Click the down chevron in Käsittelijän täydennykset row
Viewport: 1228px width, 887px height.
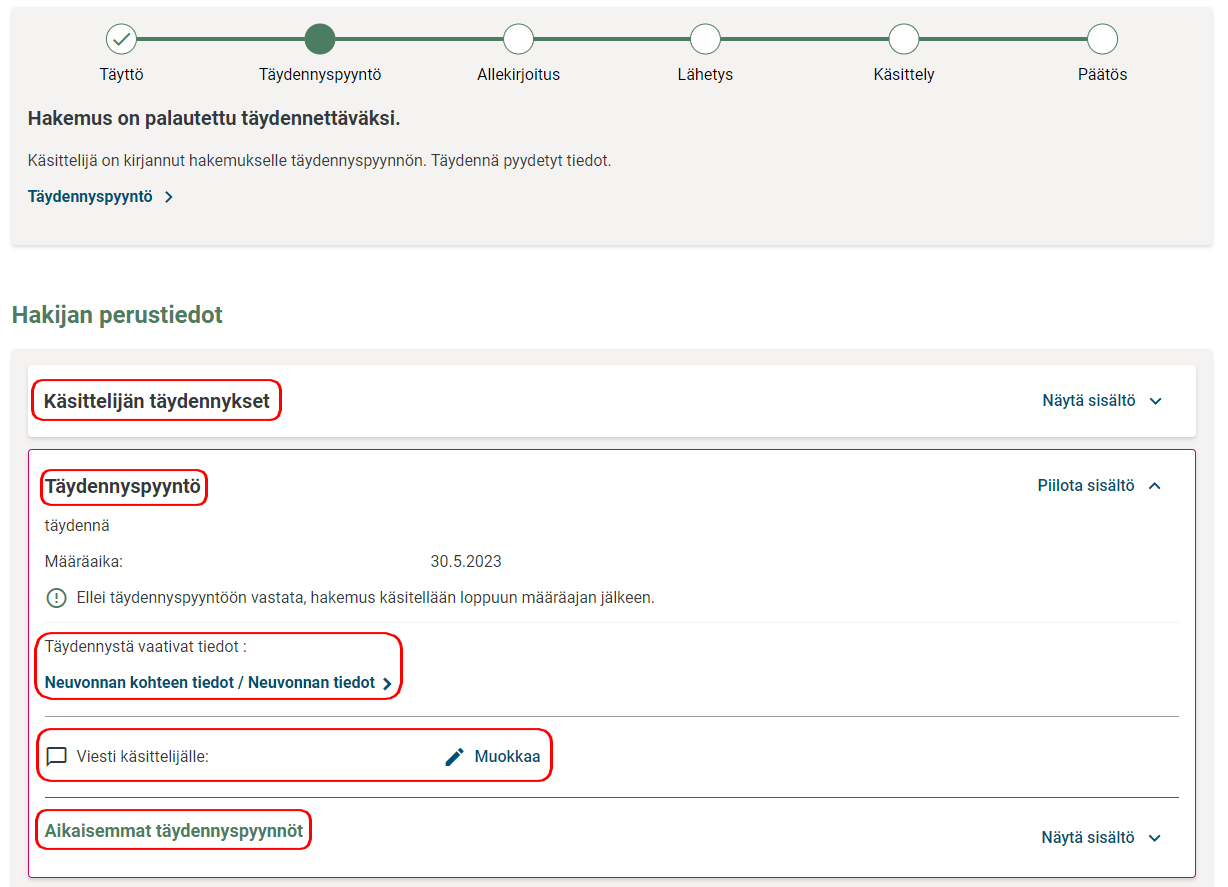coord(1156,401)
